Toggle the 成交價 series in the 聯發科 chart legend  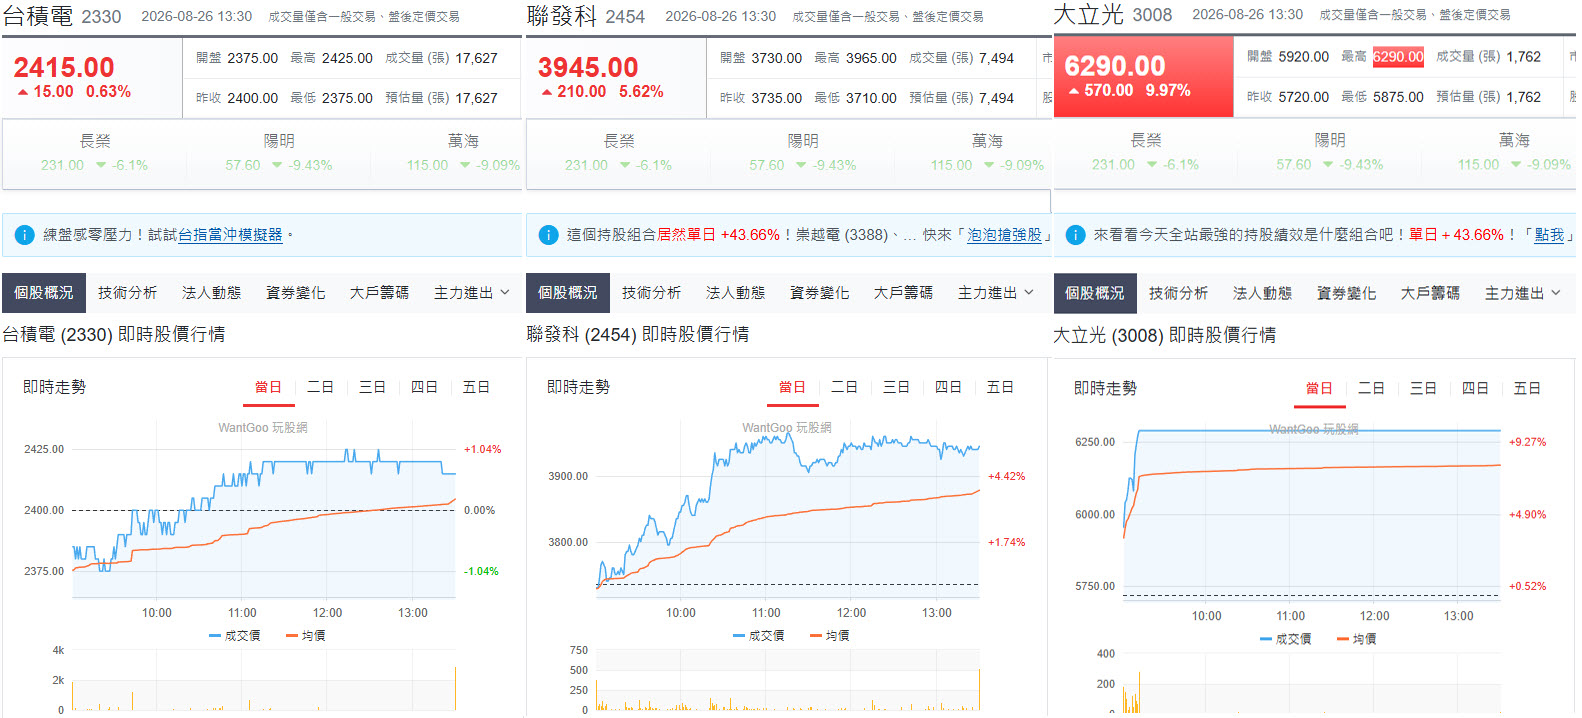point(759,636)
